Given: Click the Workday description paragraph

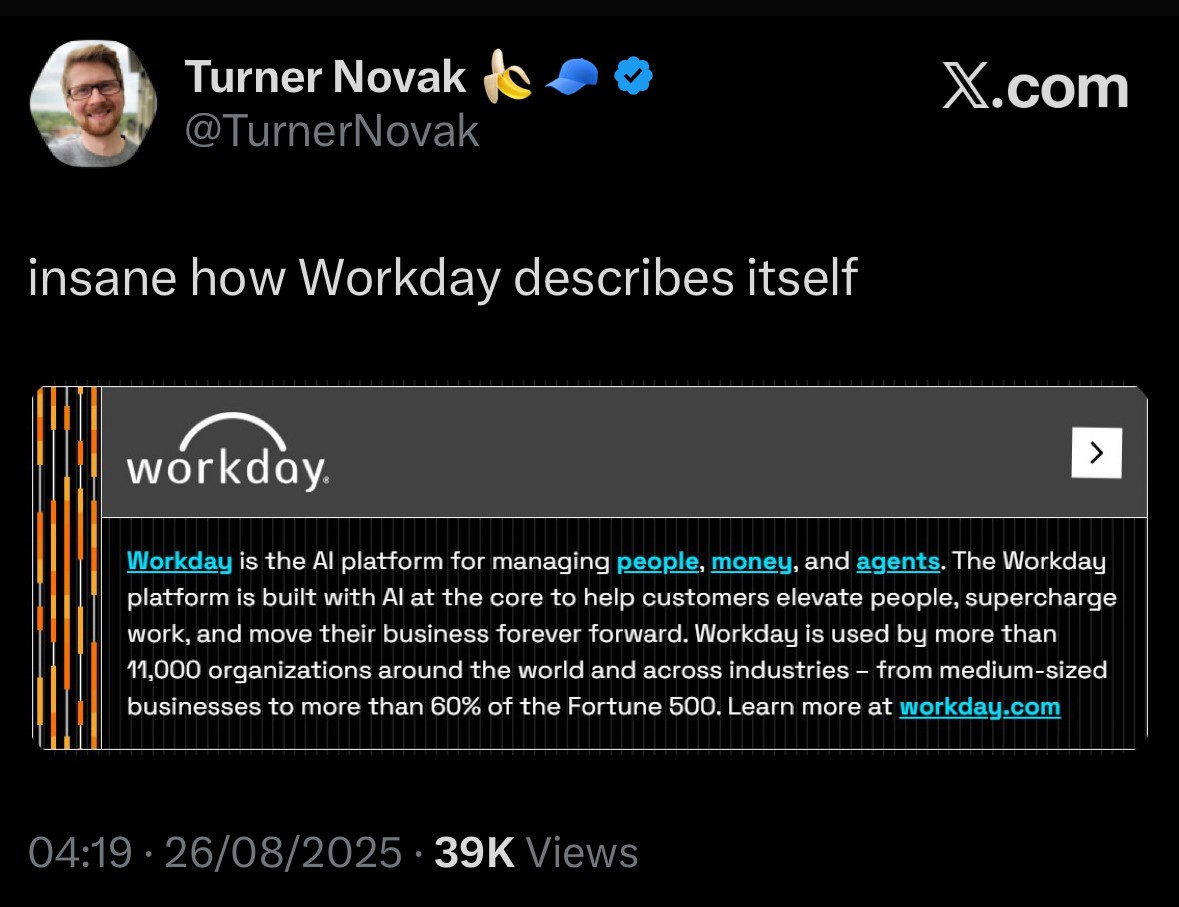Looking at the screenshot, I should pyautogui.click(x=620, y=634).
